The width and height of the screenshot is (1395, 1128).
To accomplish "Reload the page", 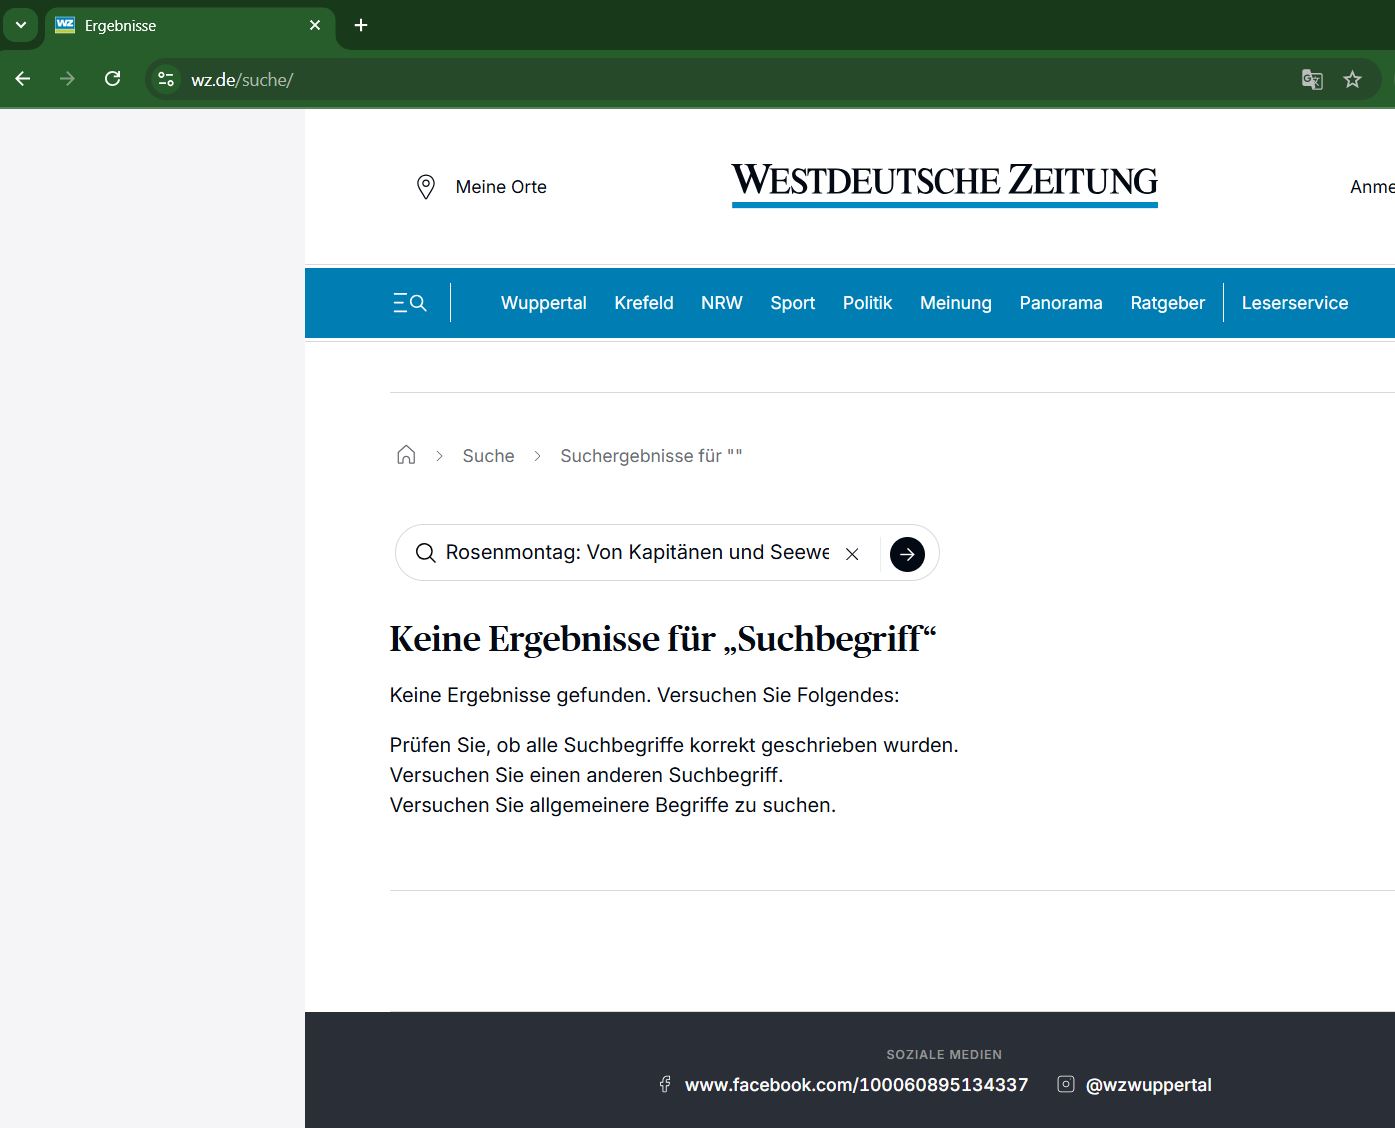I will 113,79.
